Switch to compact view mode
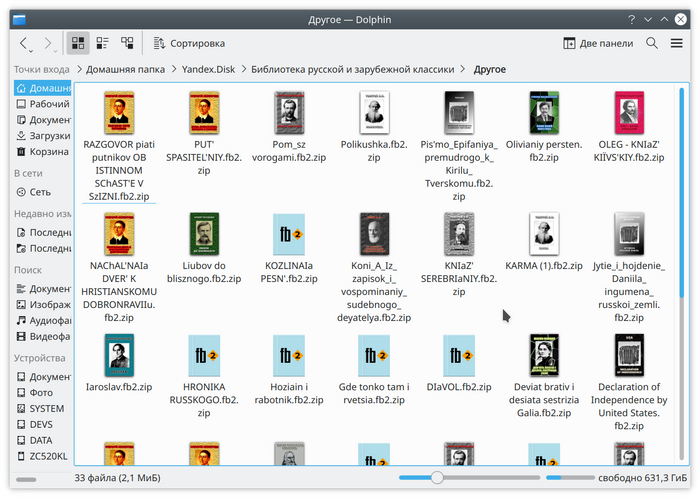The width and height of the screenshot is (700, 498). (x=103, y=43)
